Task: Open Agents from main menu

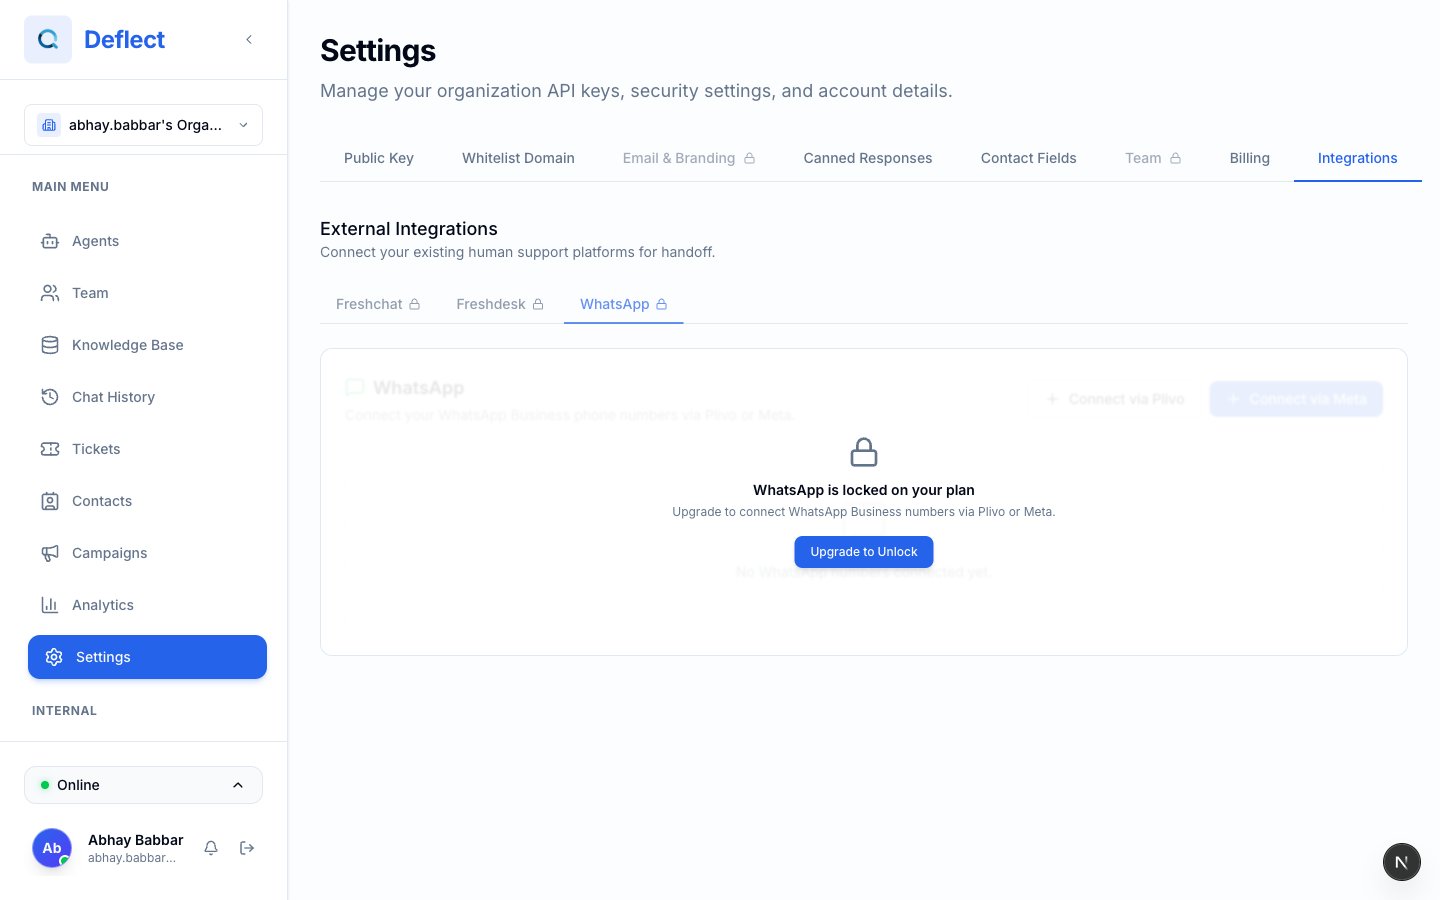Action: [147, 241]
